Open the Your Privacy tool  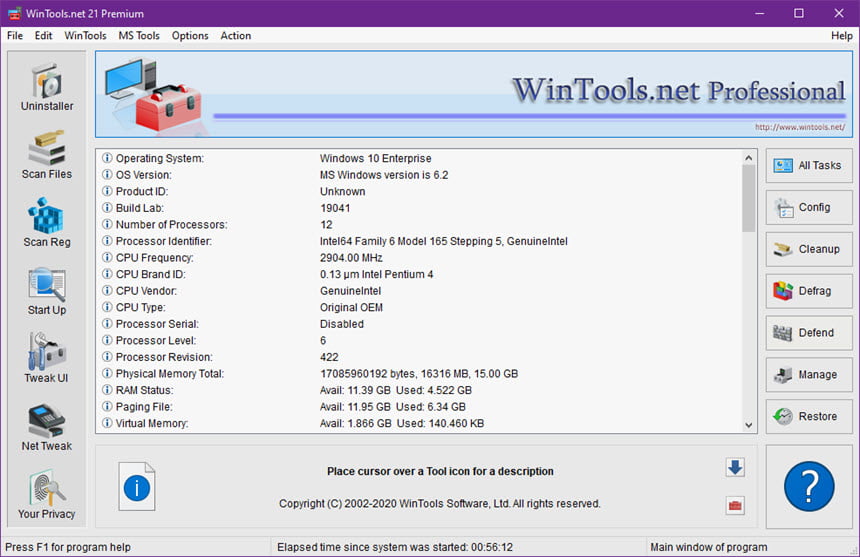tap(47, 495)
